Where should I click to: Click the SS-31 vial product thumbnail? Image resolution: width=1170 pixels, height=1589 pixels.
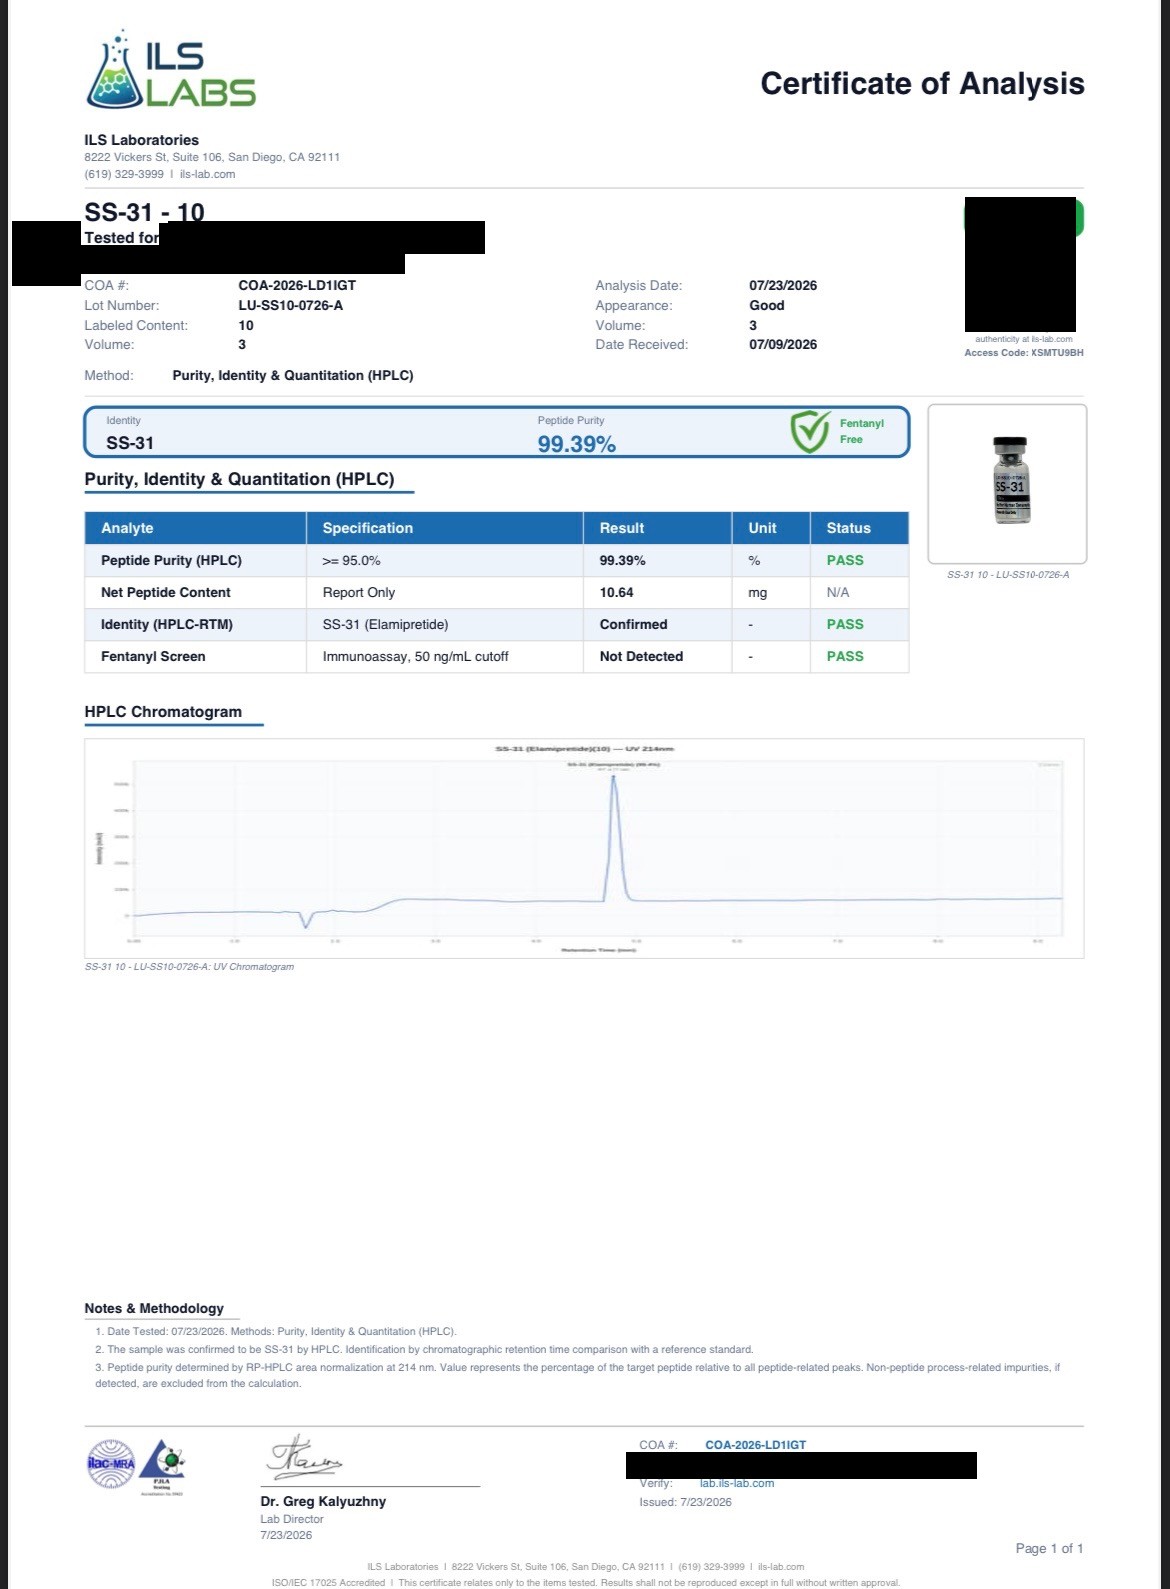pyautogui.click(x=1010, y=481)
